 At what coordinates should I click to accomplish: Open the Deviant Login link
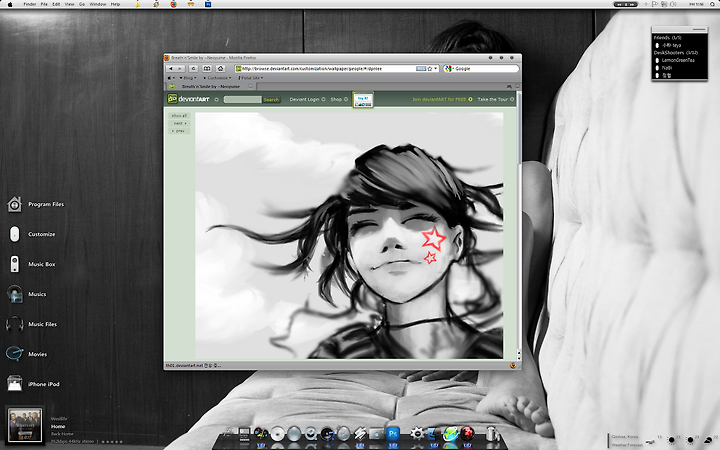click(307, 99)
